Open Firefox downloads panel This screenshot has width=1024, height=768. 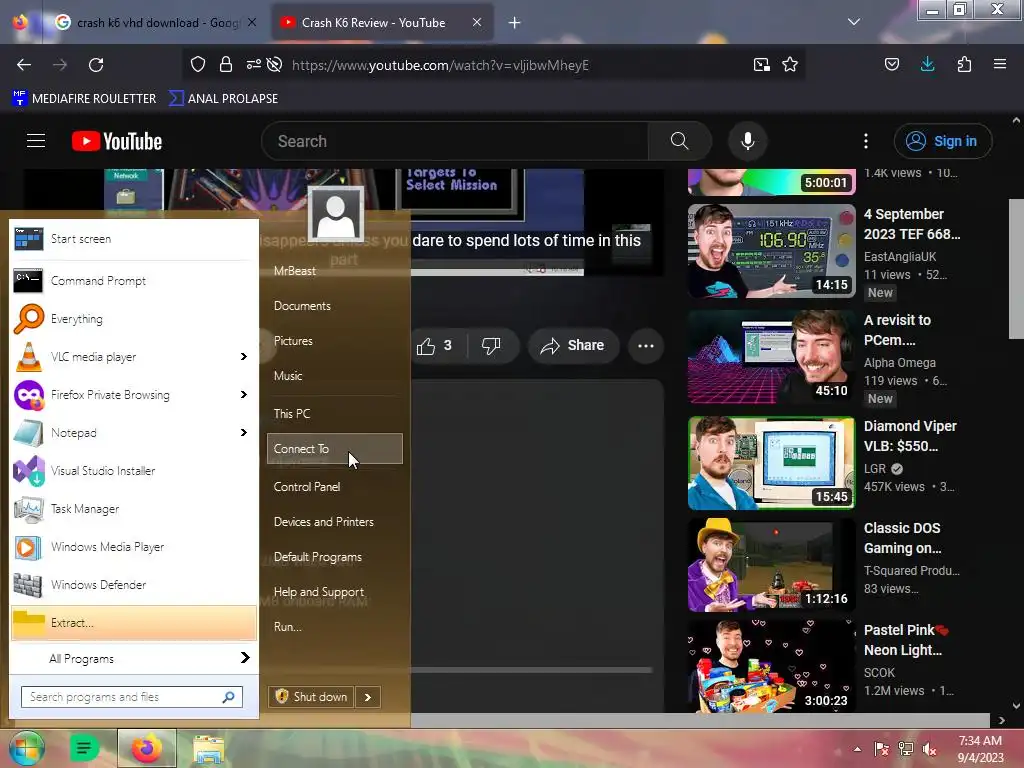pyautogui.click(x=927, y=64)
